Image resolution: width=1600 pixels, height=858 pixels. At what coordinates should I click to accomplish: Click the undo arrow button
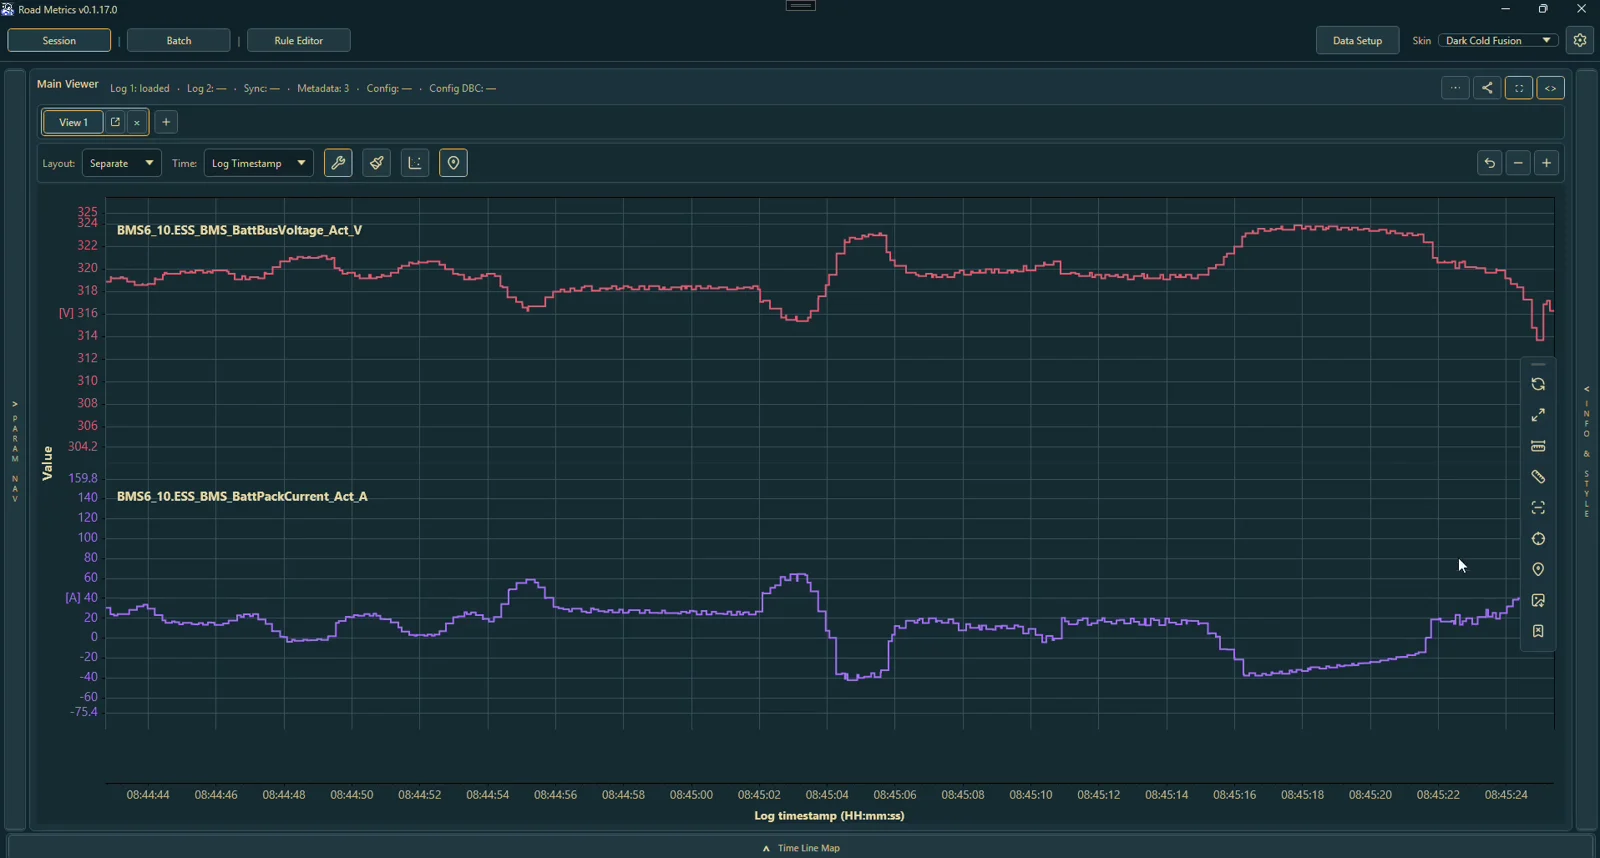point(1490,163)
